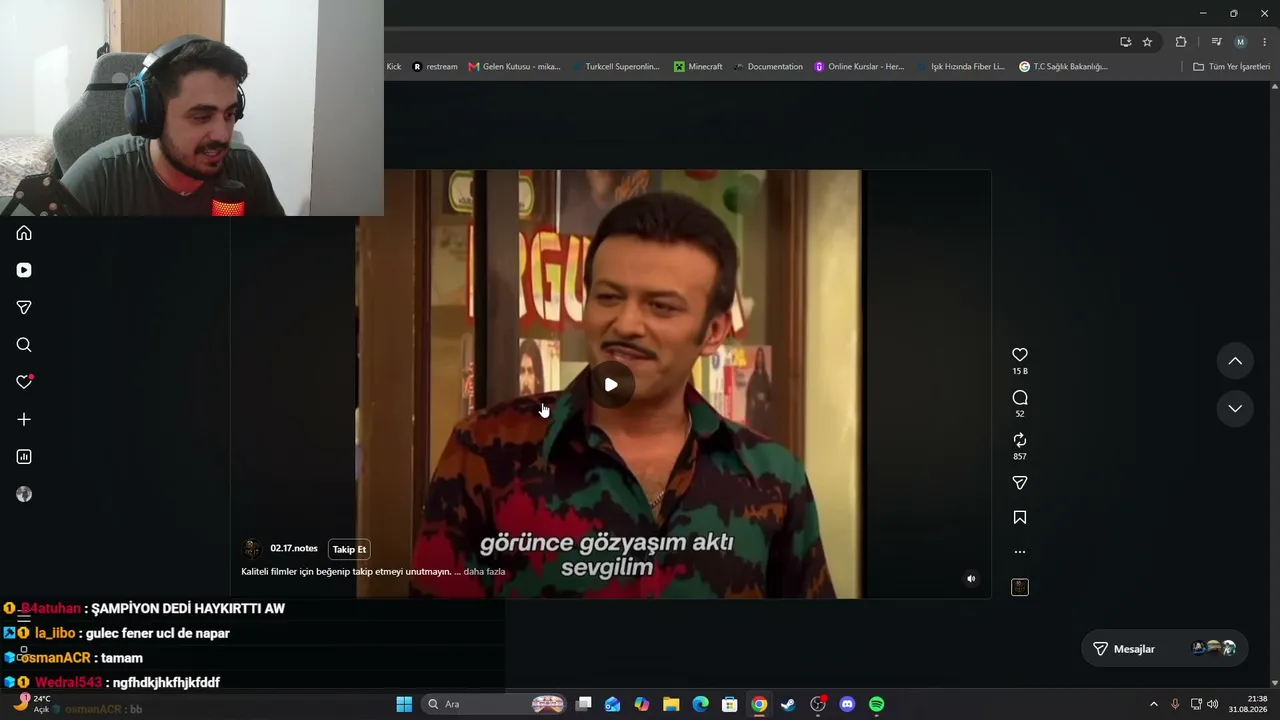1280x720 pixels.
Task: Open the Işık Hızında Fiber bookmark
Action: [x=961, y=67]
